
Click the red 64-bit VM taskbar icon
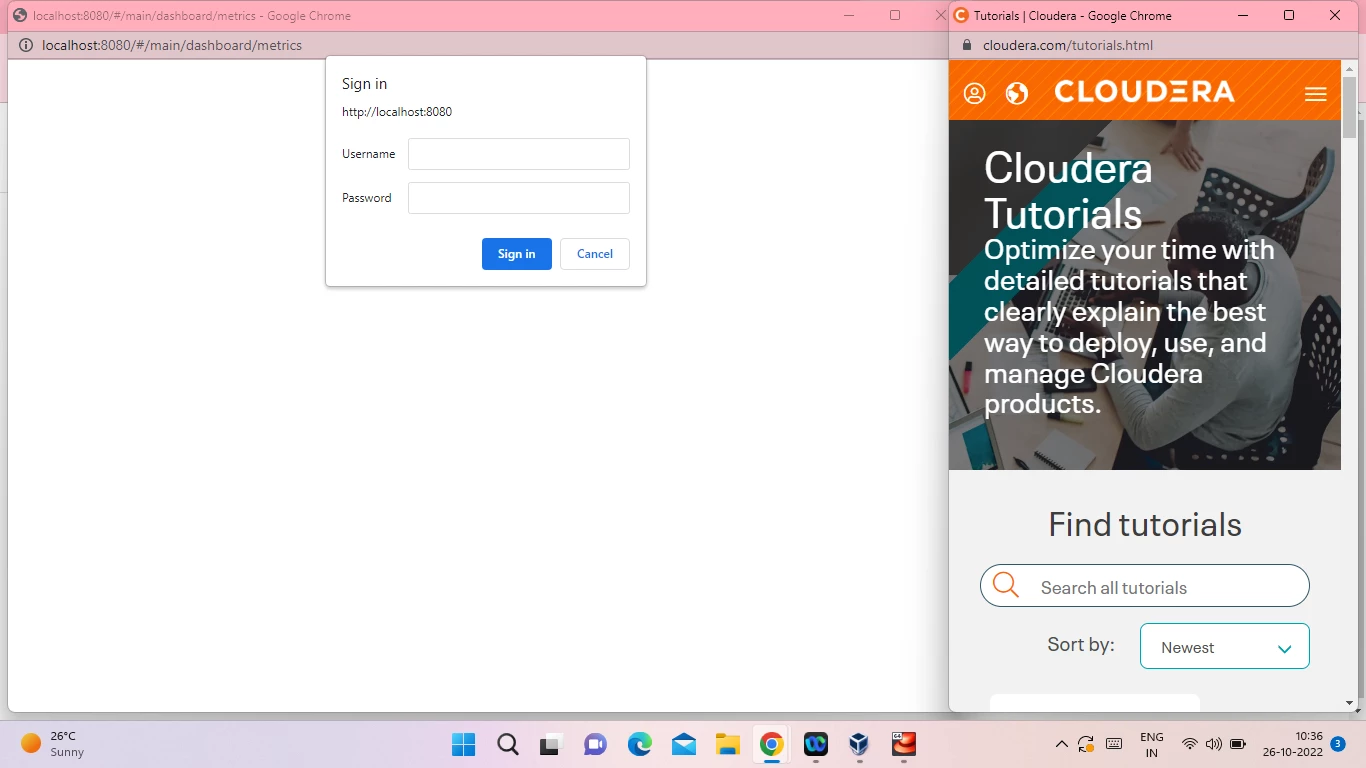[x=904, y=744]
